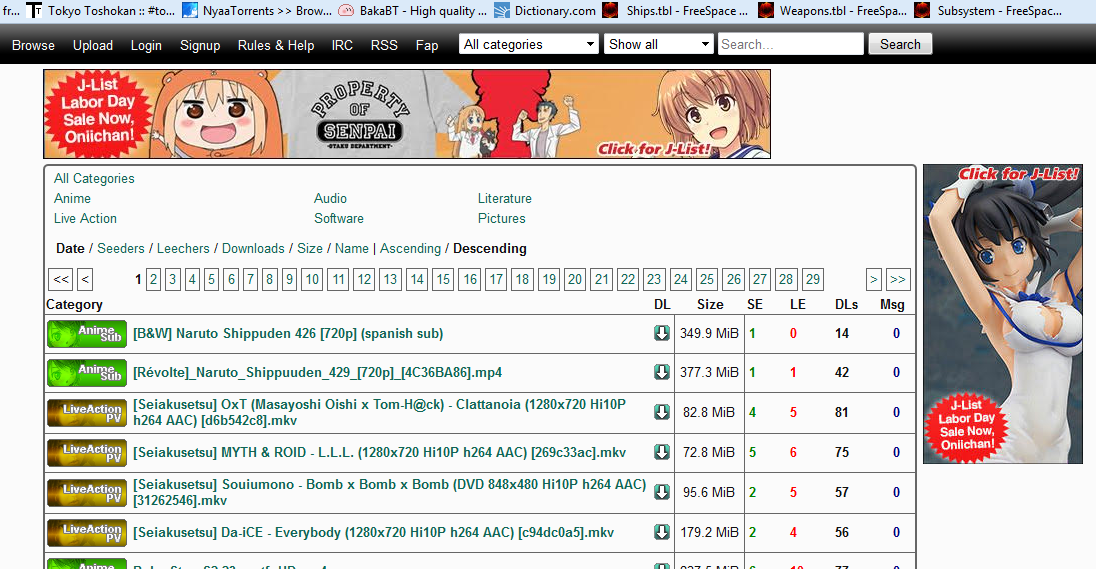Sort by Leechers

(x=183, y=248)
